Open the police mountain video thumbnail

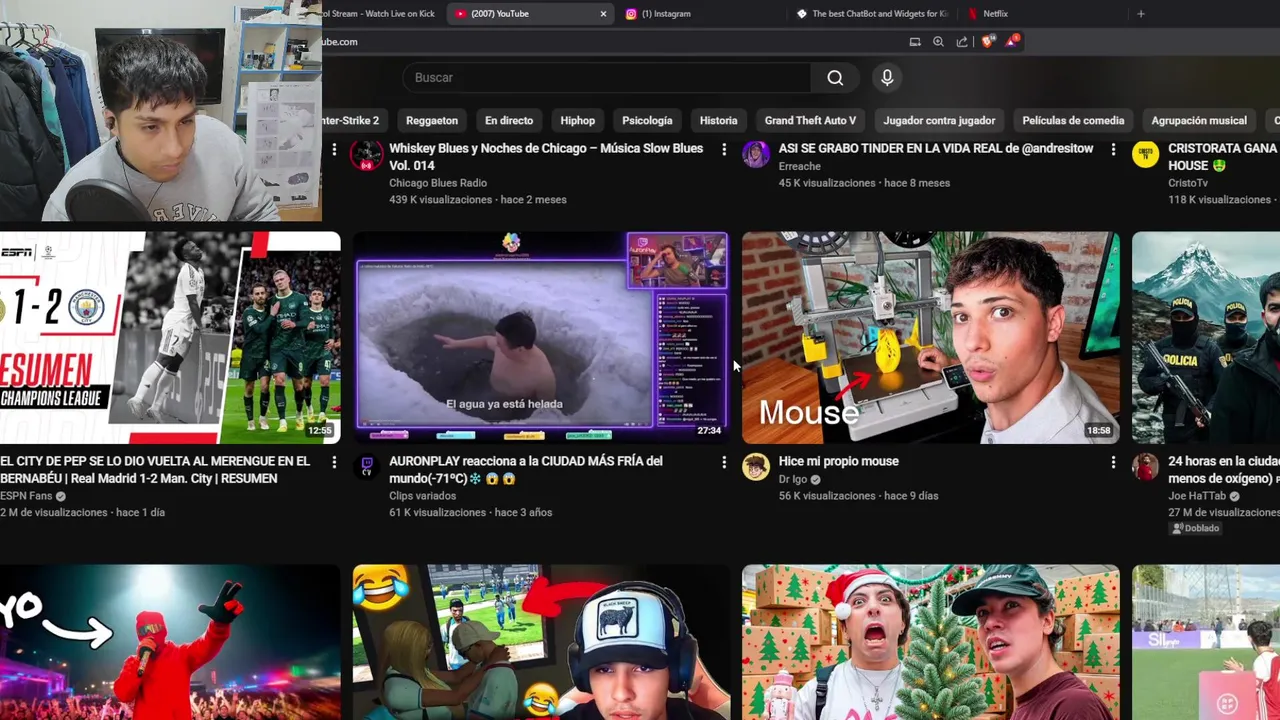(x=1206, y=338)
